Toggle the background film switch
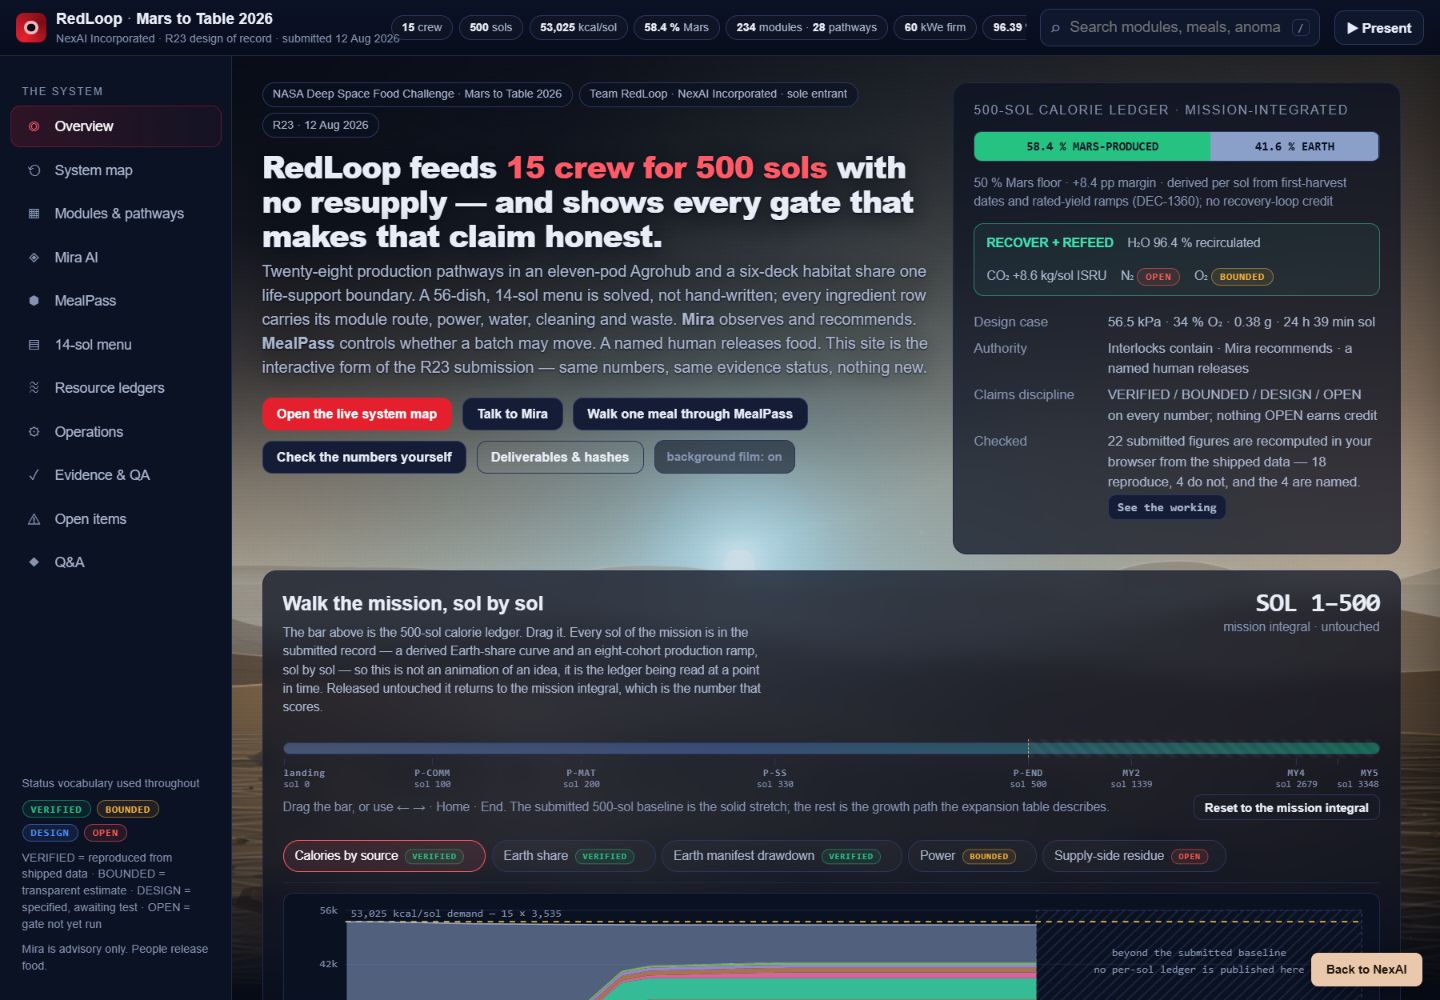Screen dimensions: 1440x1000 [x=724, y=457]
